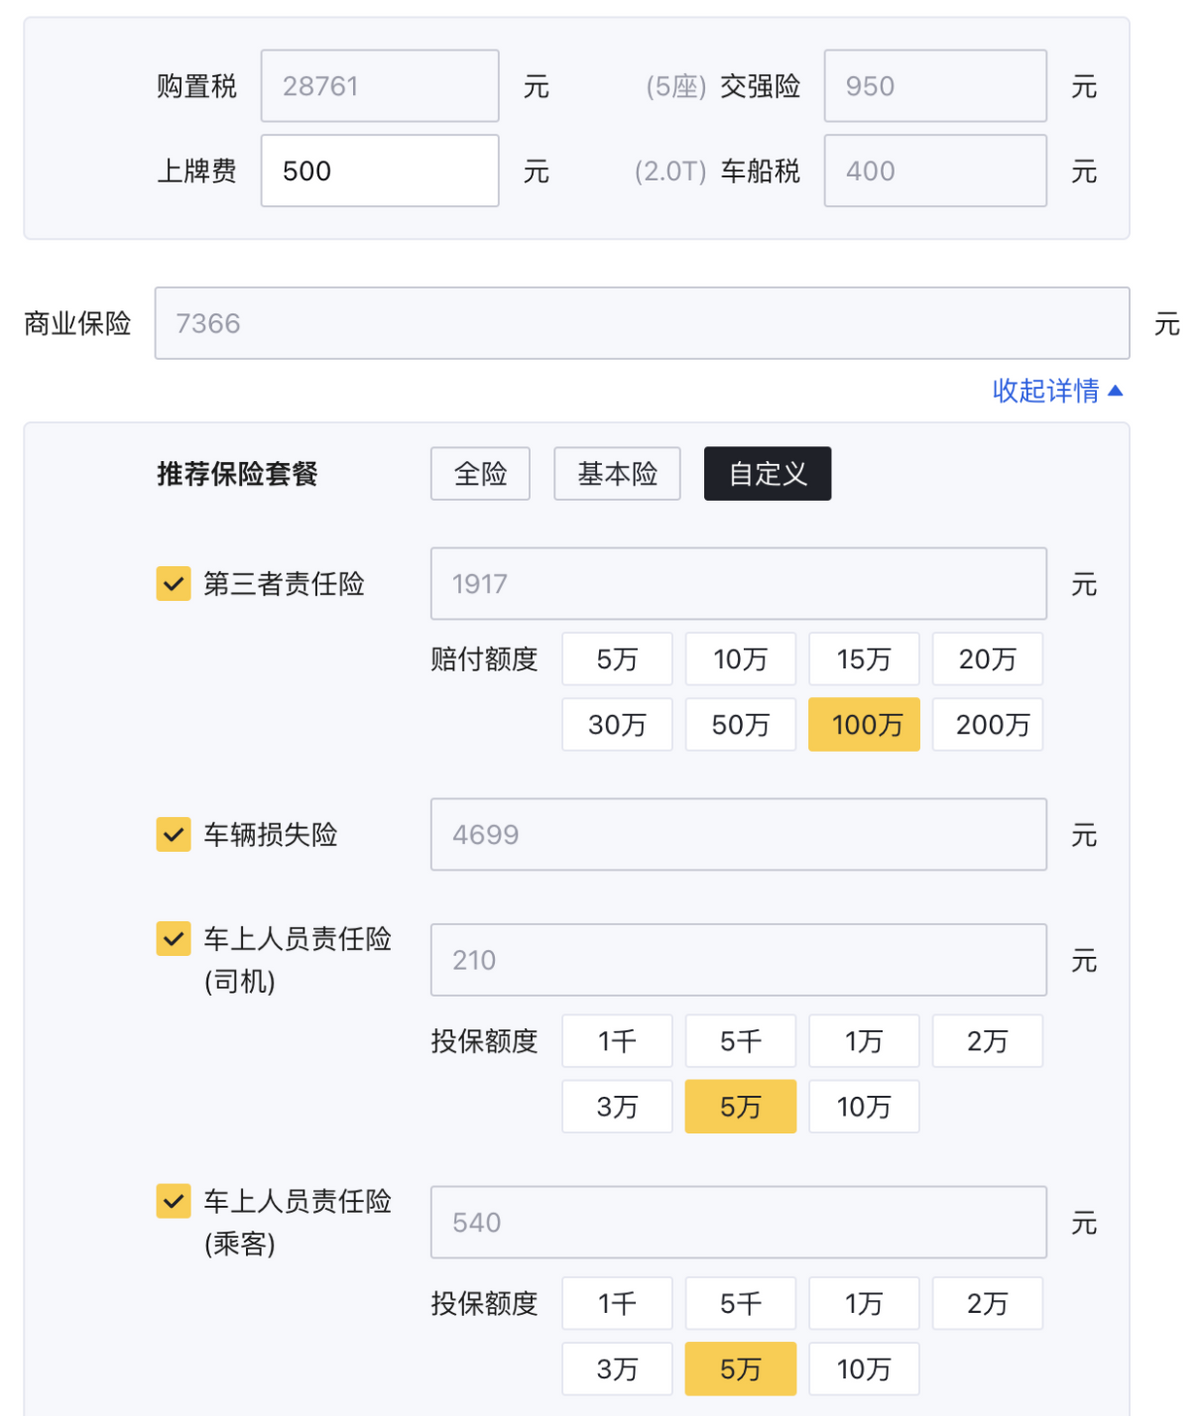This screenshot has width=1200, height=1416.
Task: Select the 基本险 insurance package
Action: 617,474
